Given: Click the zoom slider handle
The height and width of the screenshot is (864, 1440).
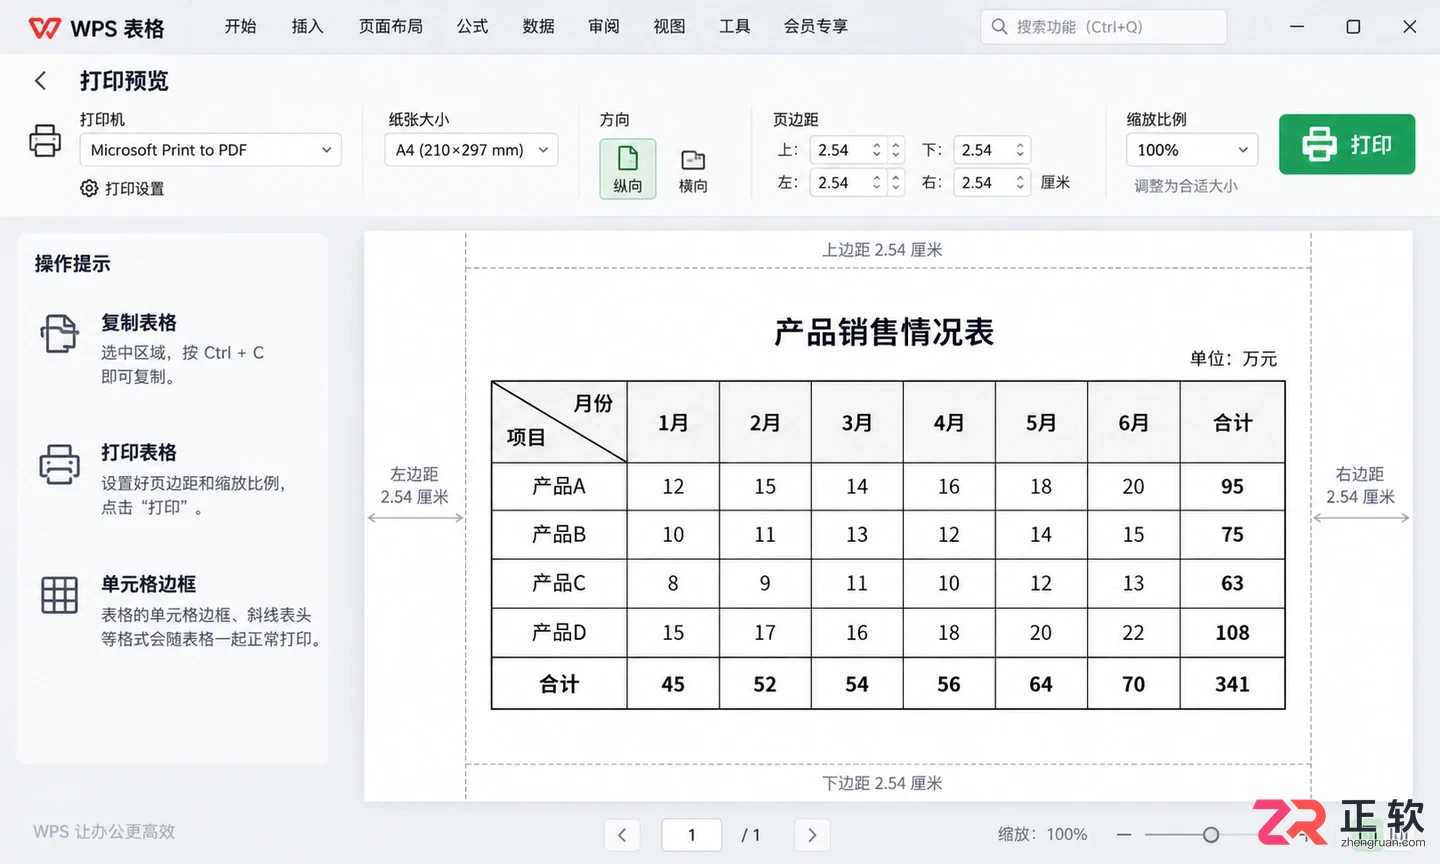Looking at the screenshot, I should point(1211,835).
